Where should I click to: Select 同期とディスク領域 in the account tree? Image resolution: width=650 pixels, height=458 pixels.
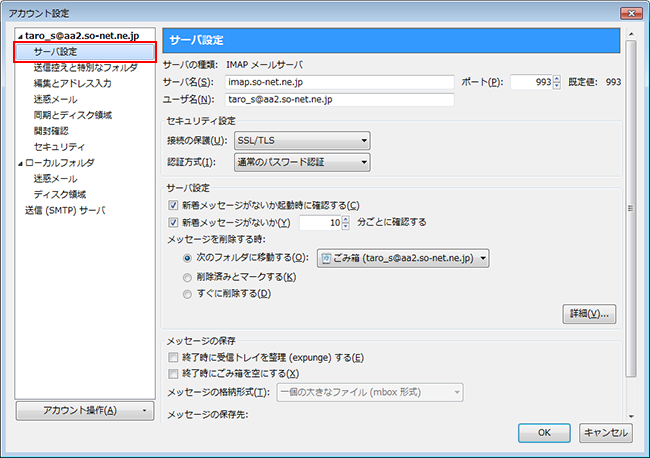point(72,115)
